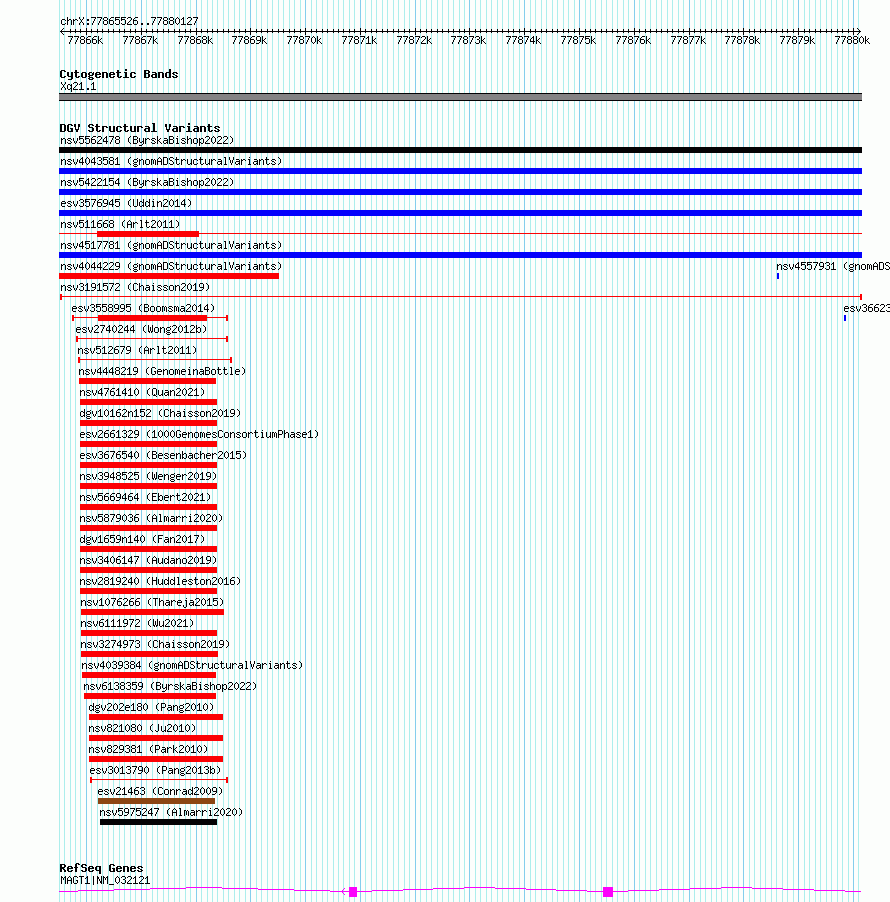
Task: Click the red bar under nsv4044229
Action: (x=169, y=276)
